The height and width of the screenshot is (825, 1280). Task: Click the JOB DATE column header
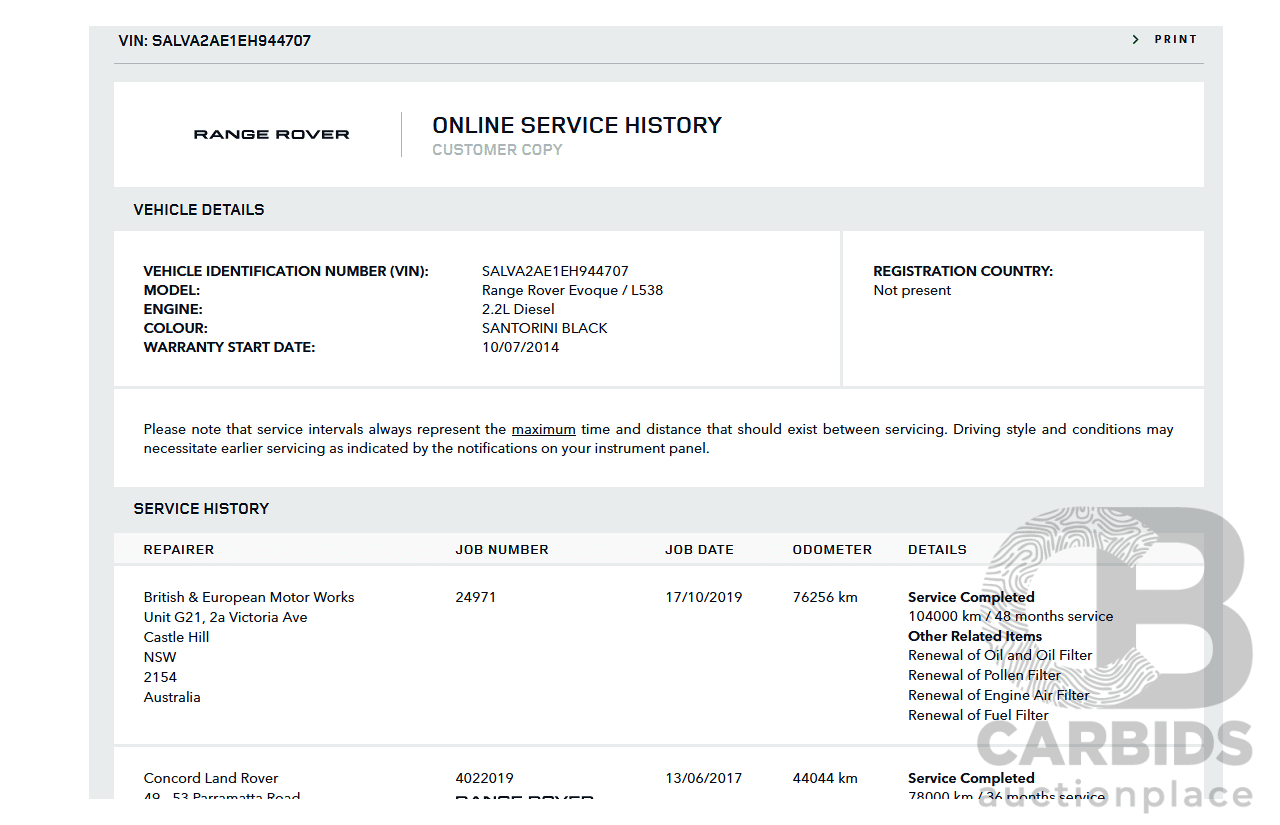[699, 549]
